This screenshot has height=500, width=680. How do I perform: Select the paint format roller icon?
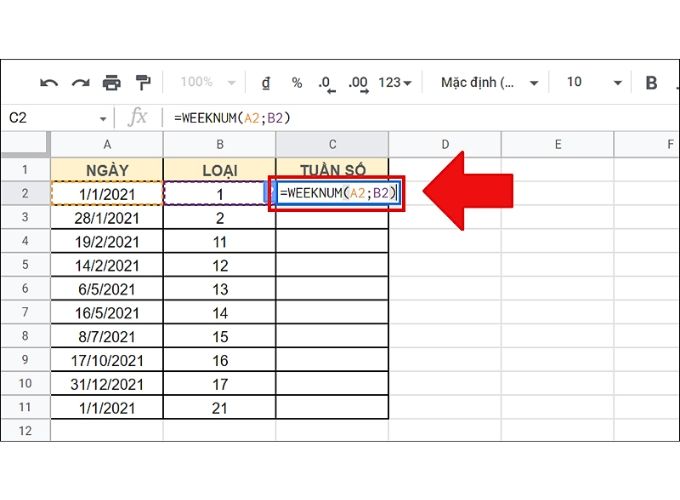143,82
